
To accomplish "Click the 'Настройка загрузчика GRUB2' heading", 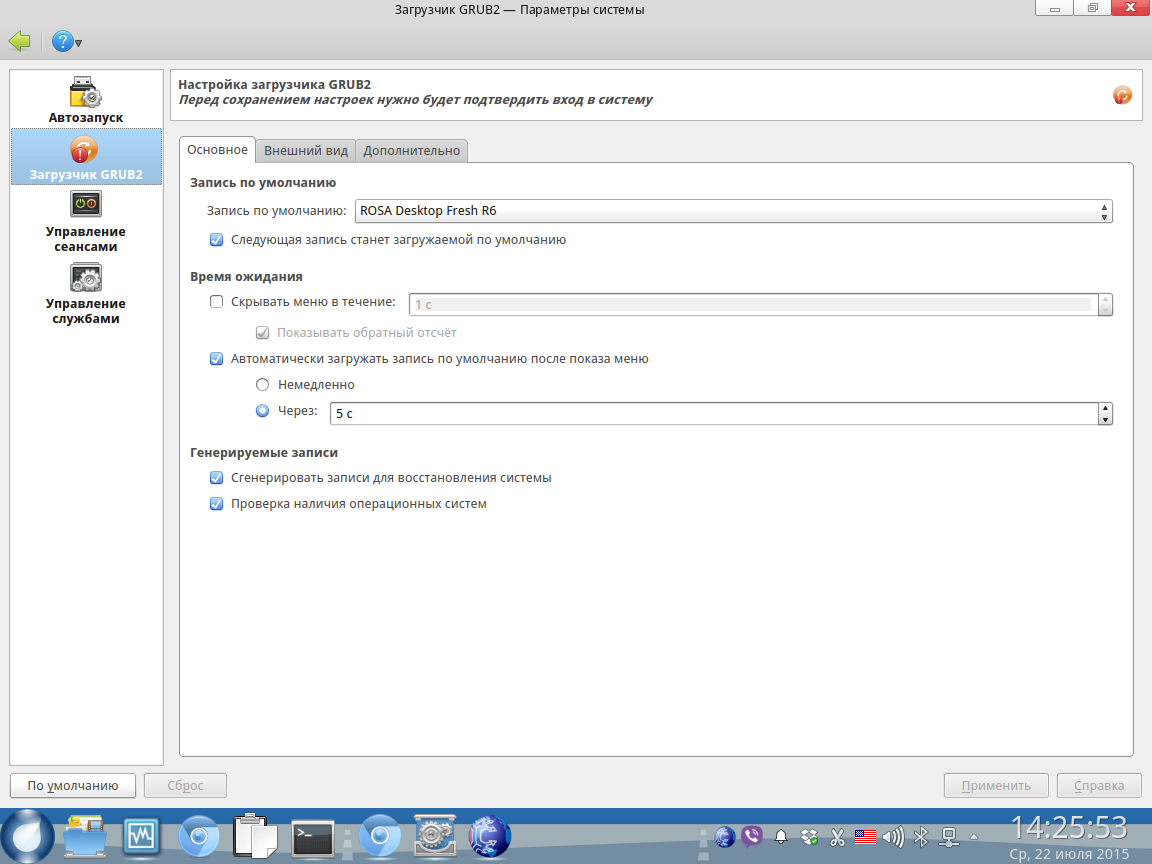I will (x=275, y=84).
